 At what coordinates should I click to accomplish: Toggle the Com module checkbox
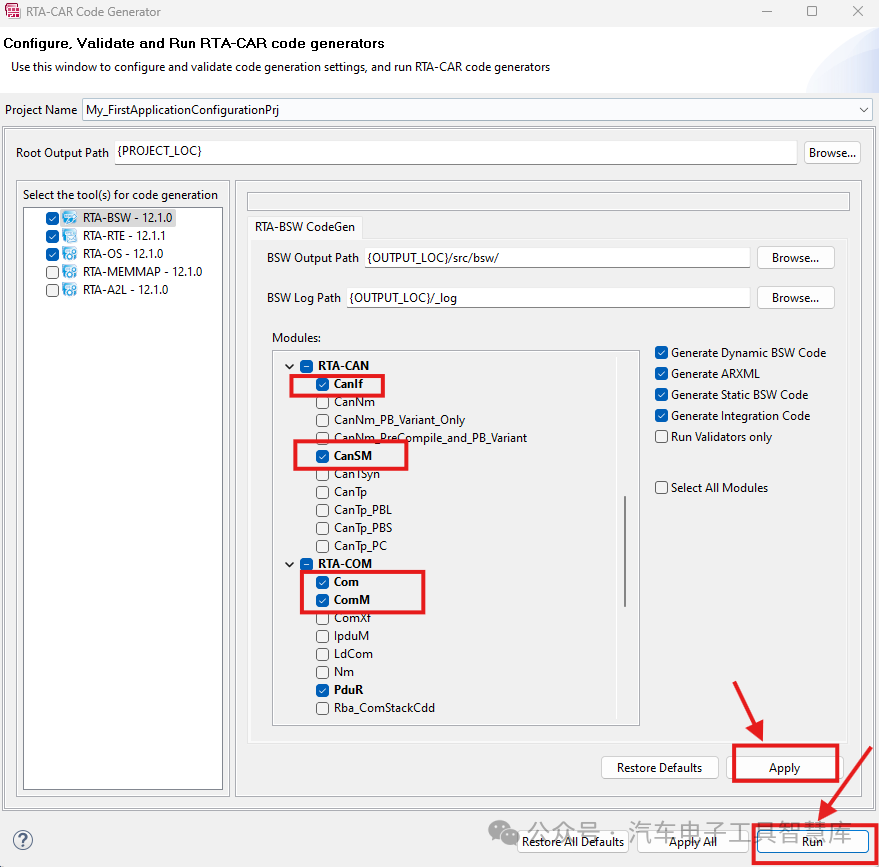322,582
